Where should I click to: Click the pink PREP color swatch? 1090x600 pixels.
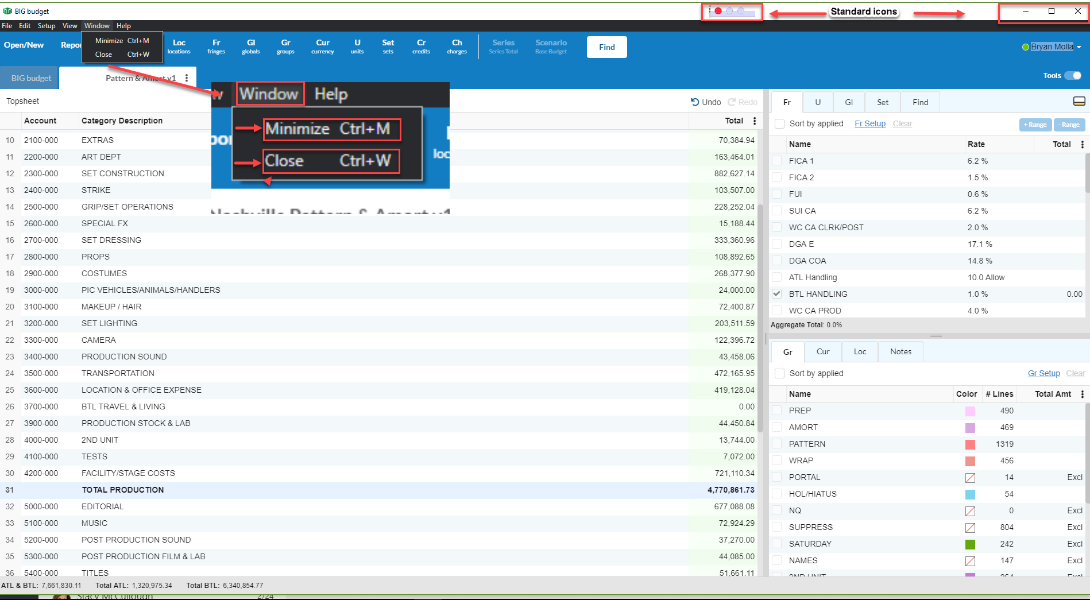pyautogui.click(x=970, y=411)
